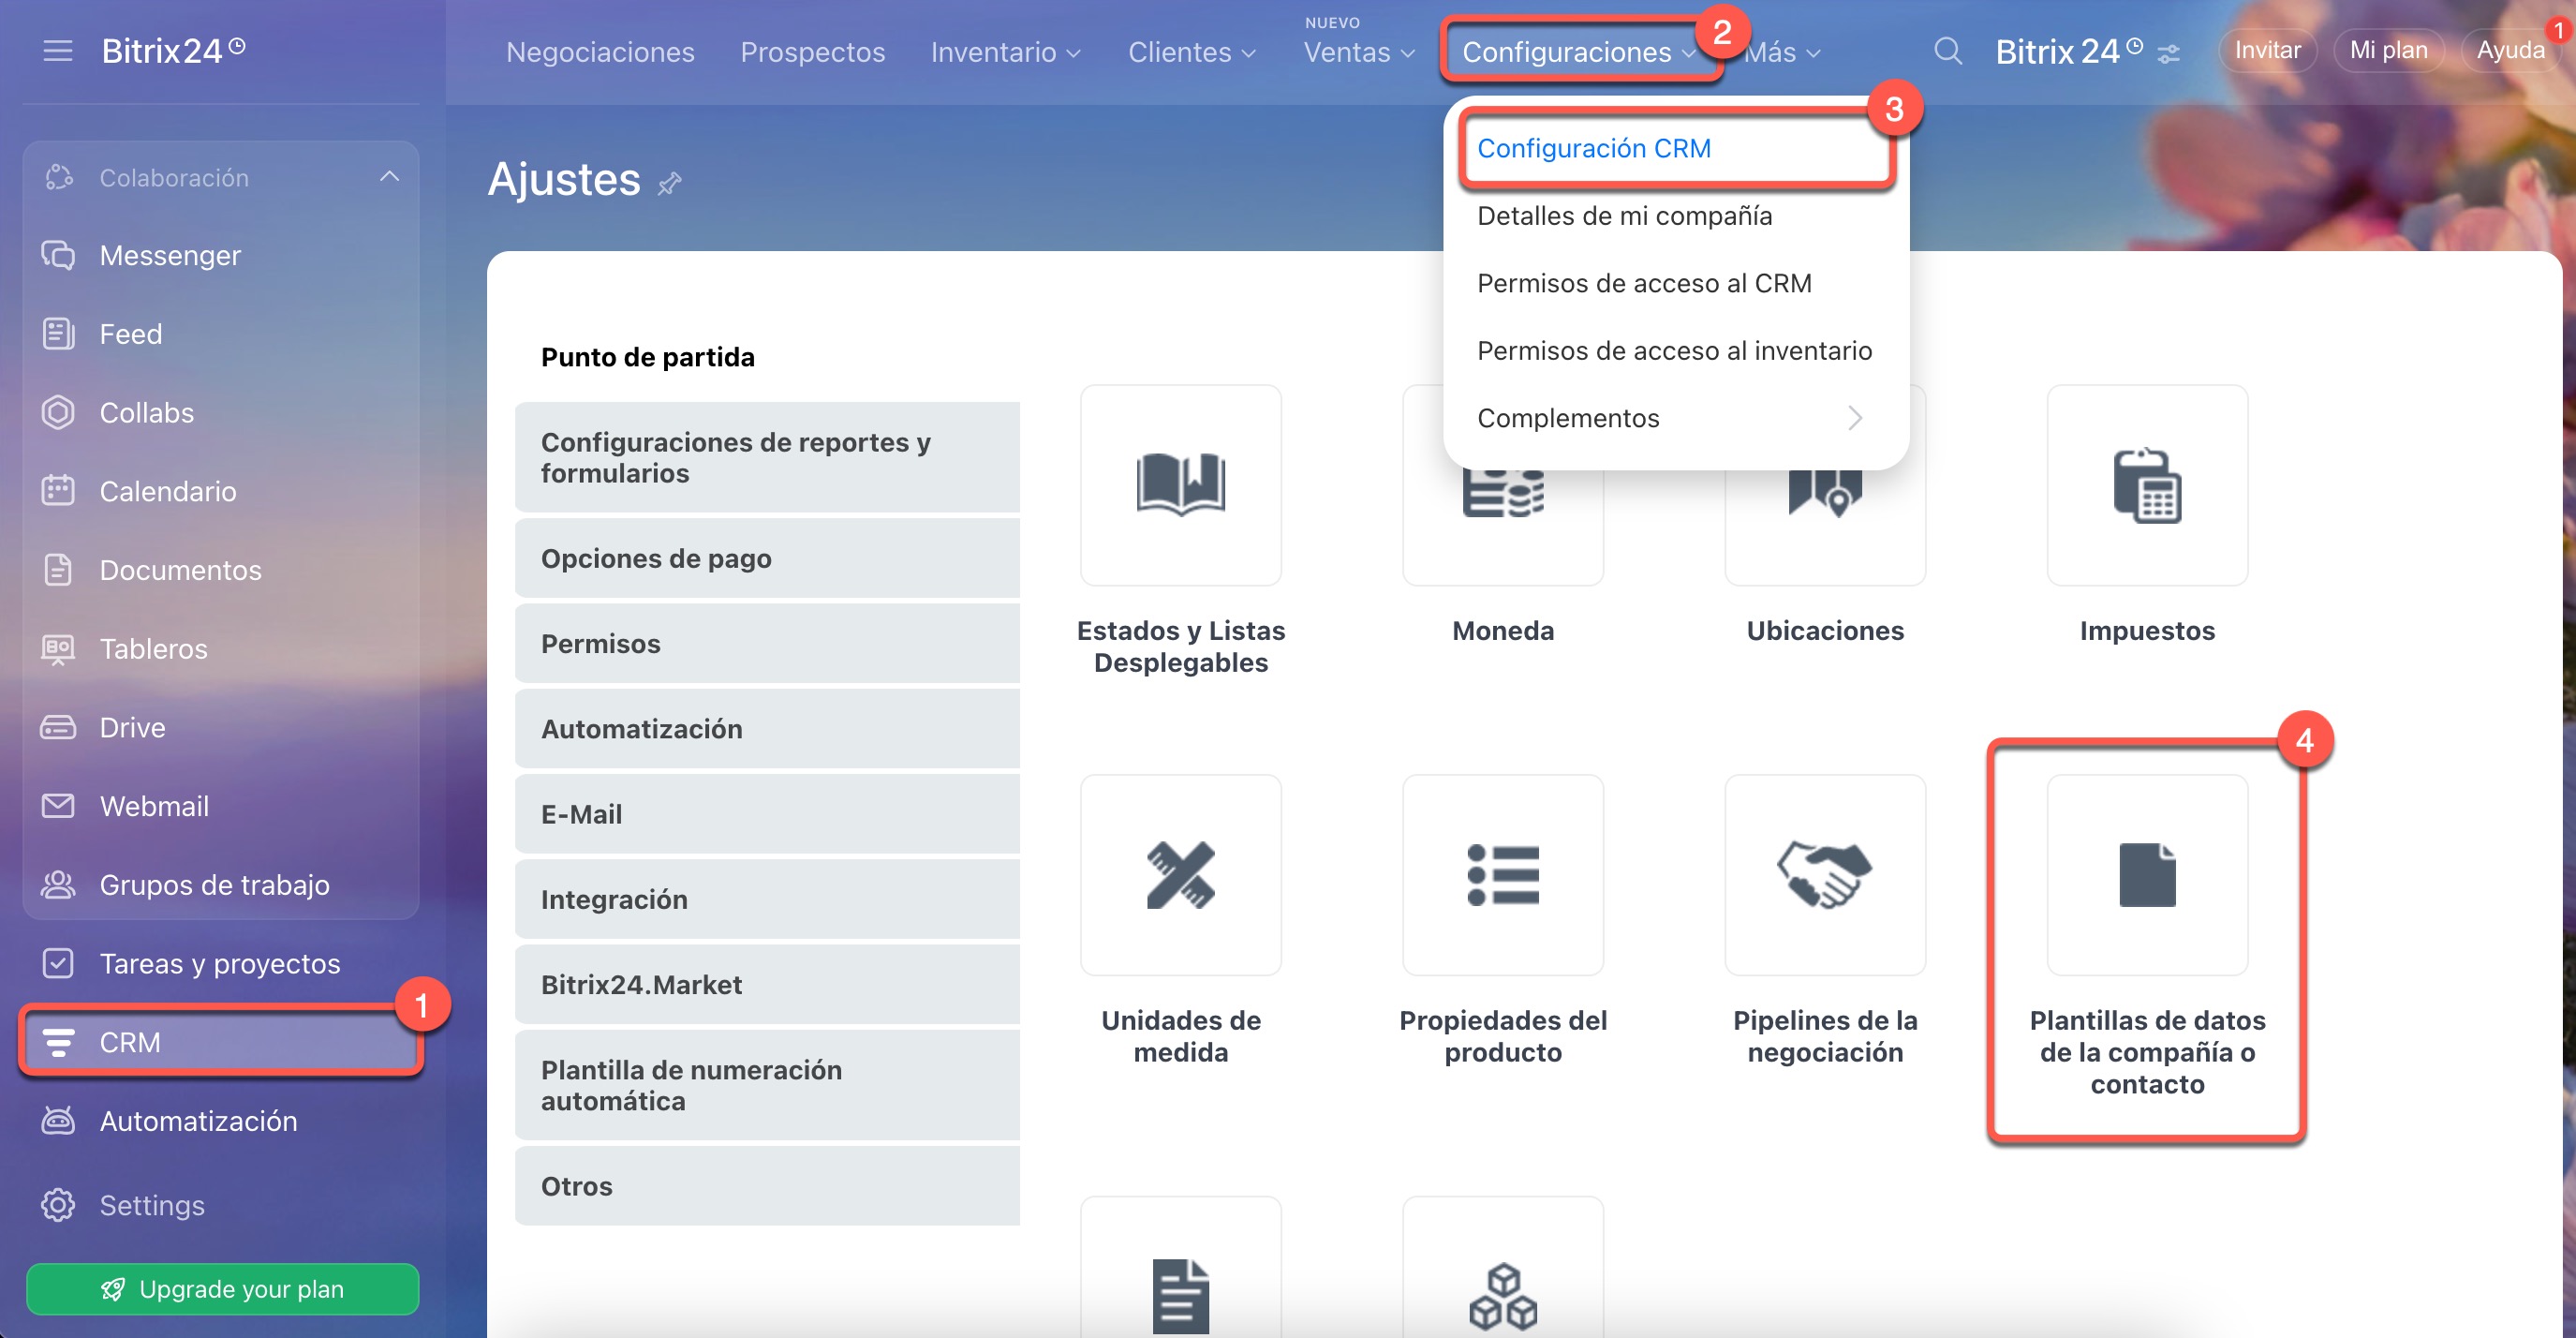
Task: Click the Mi plan button
Action: click(x=2388, y=50)
